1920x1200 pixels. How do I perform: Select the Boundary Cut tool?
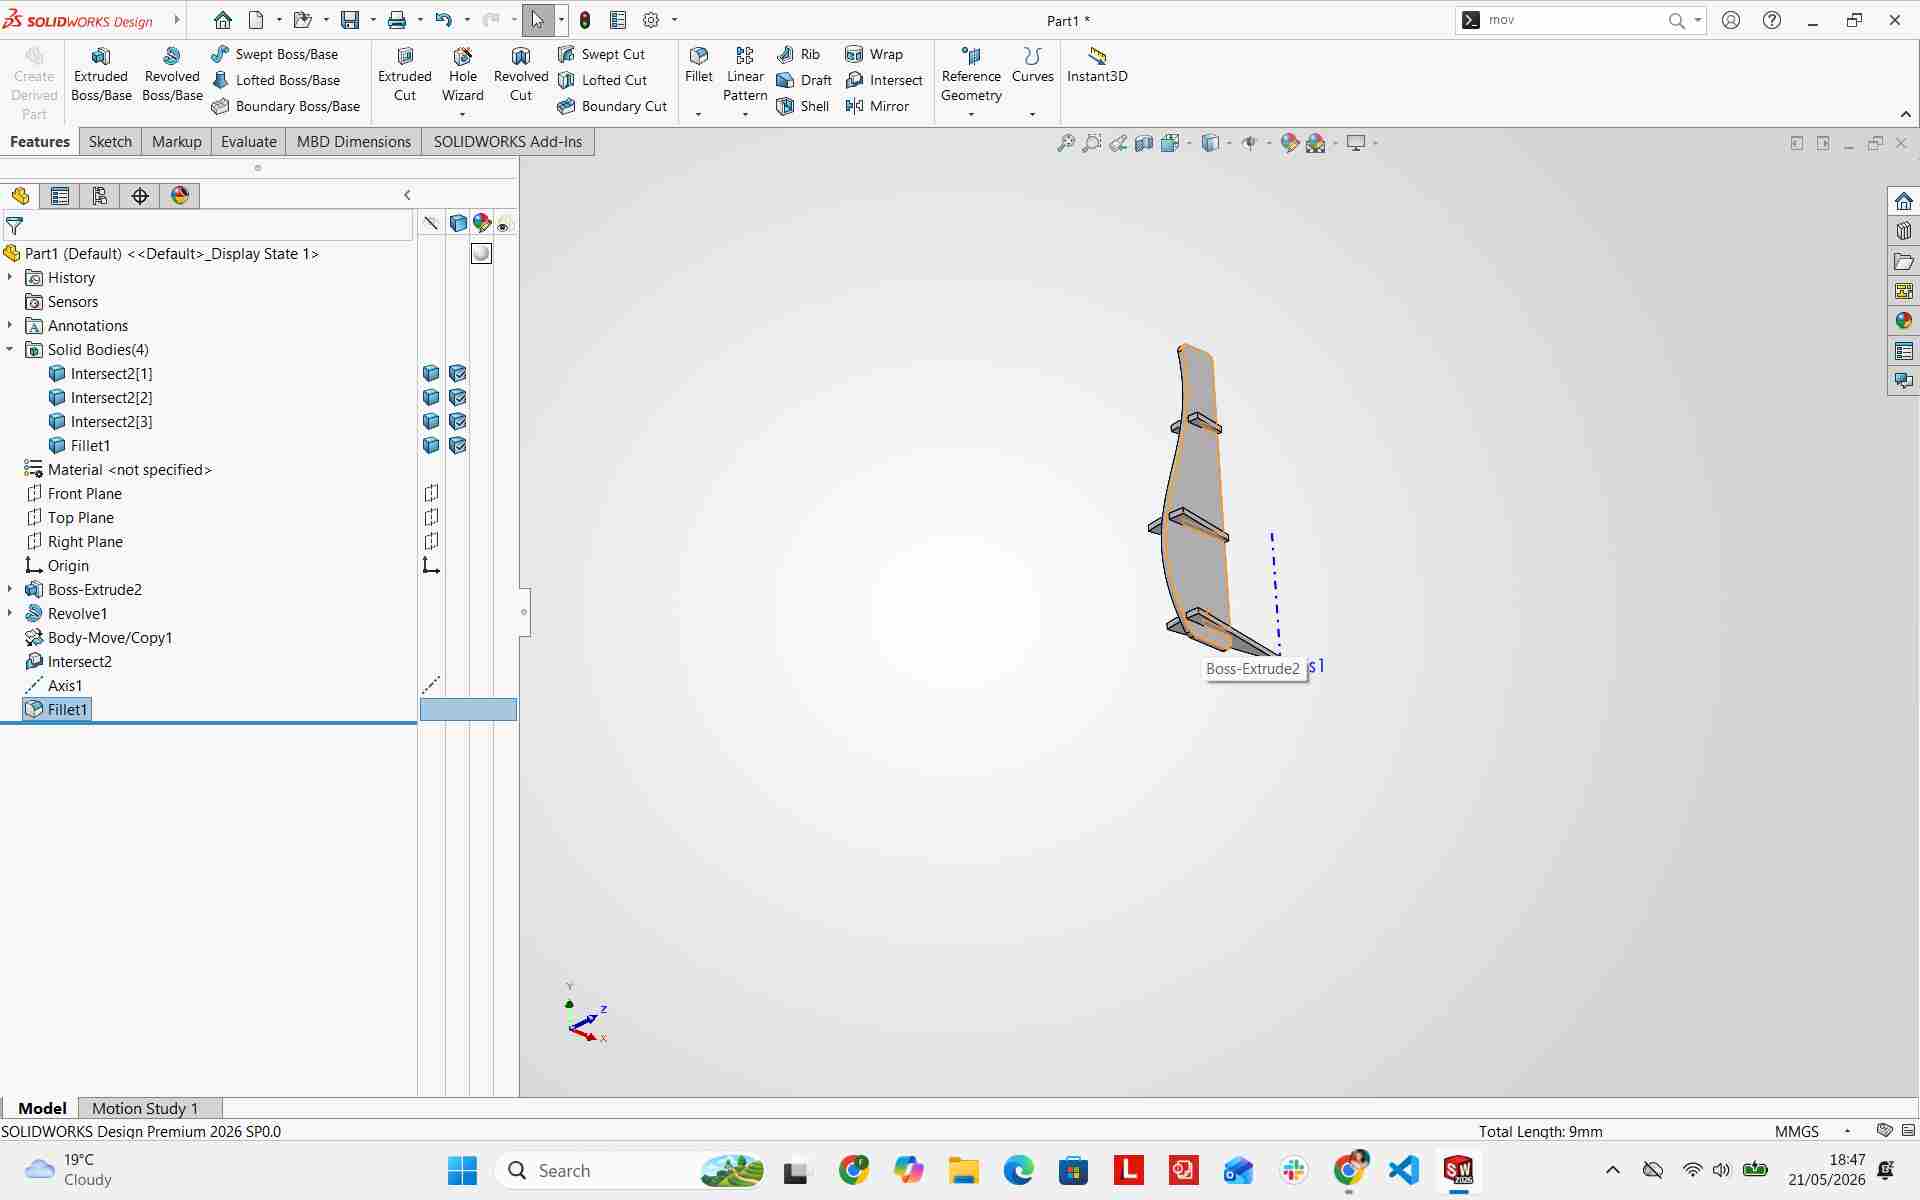pyautogui.click(x=612, y=106)
